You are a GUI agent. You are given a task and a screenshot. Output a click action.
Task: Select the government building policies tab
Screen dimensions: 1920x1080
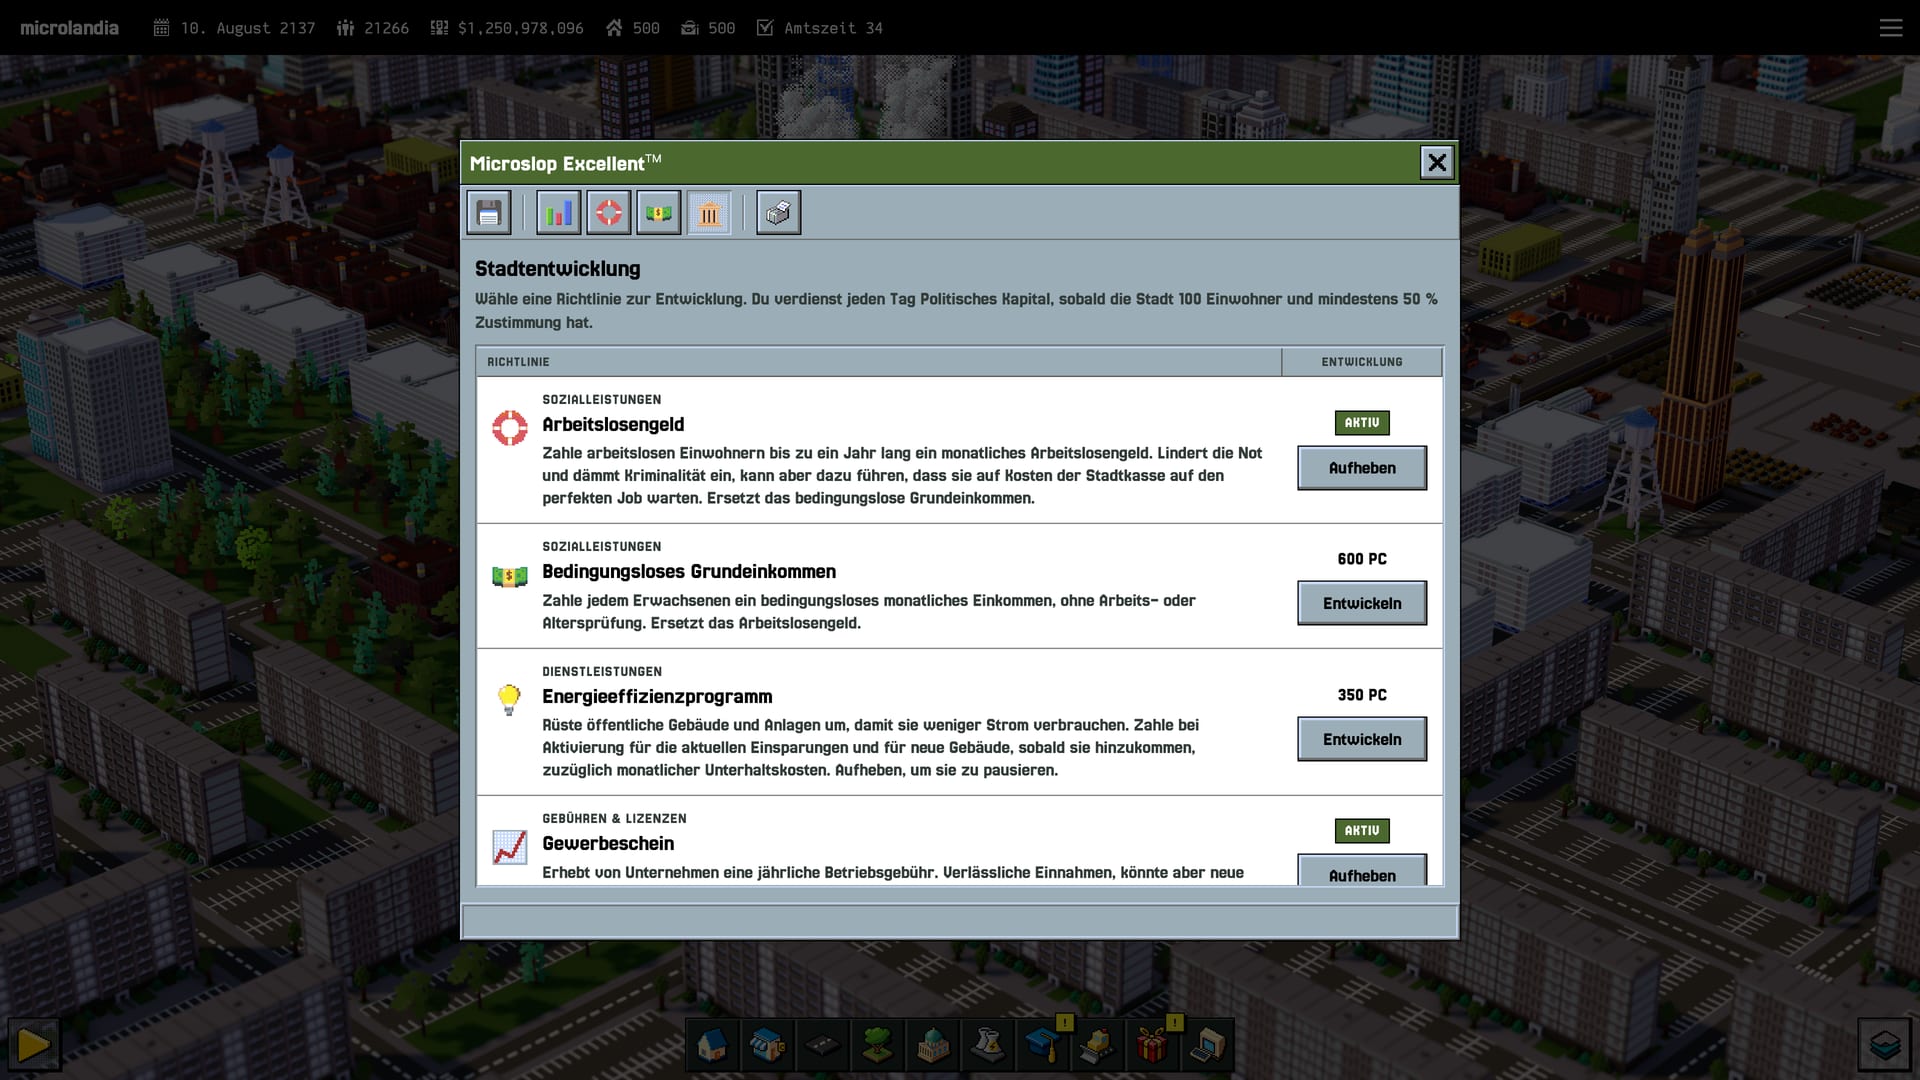[x=709, y=213]
